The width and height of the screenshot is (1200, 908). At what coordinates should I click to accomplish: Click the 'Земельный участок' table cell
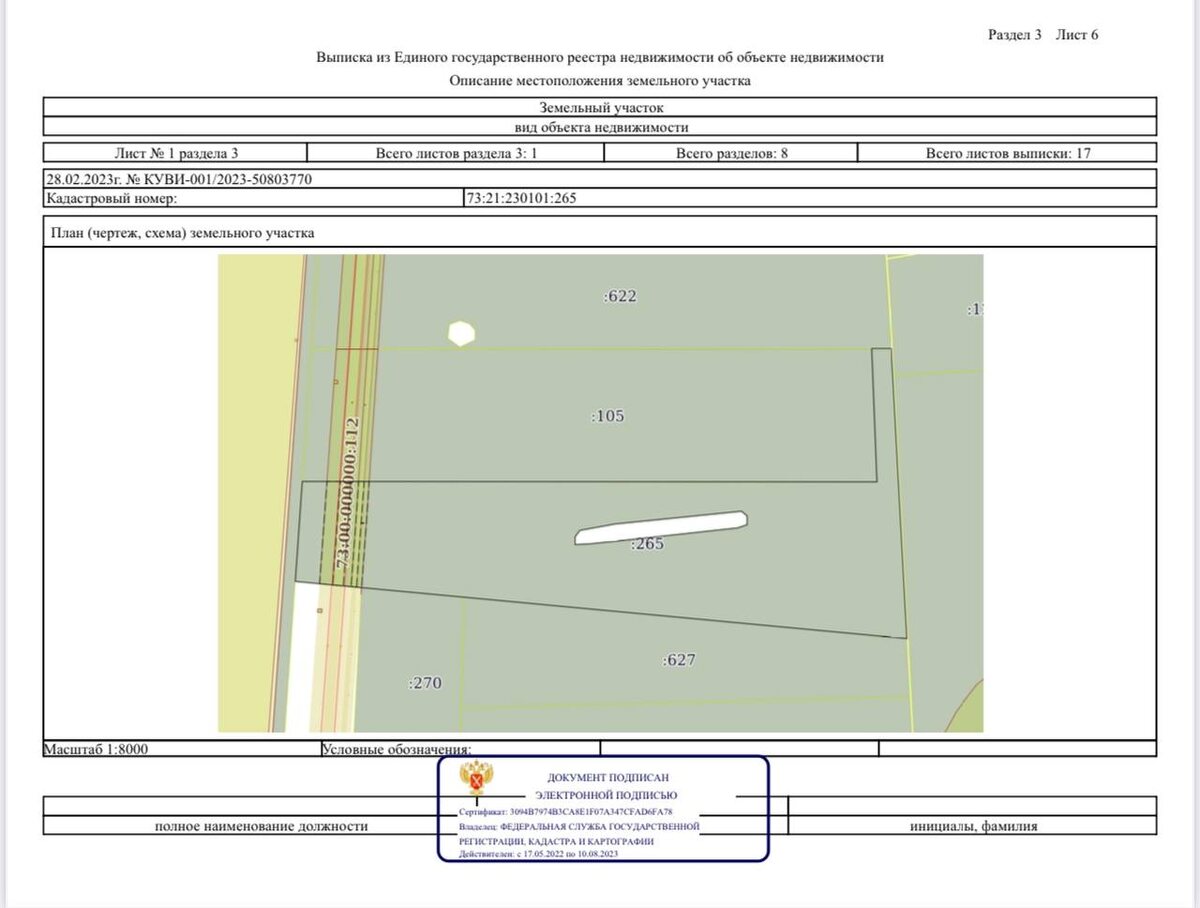pos(600,108)
